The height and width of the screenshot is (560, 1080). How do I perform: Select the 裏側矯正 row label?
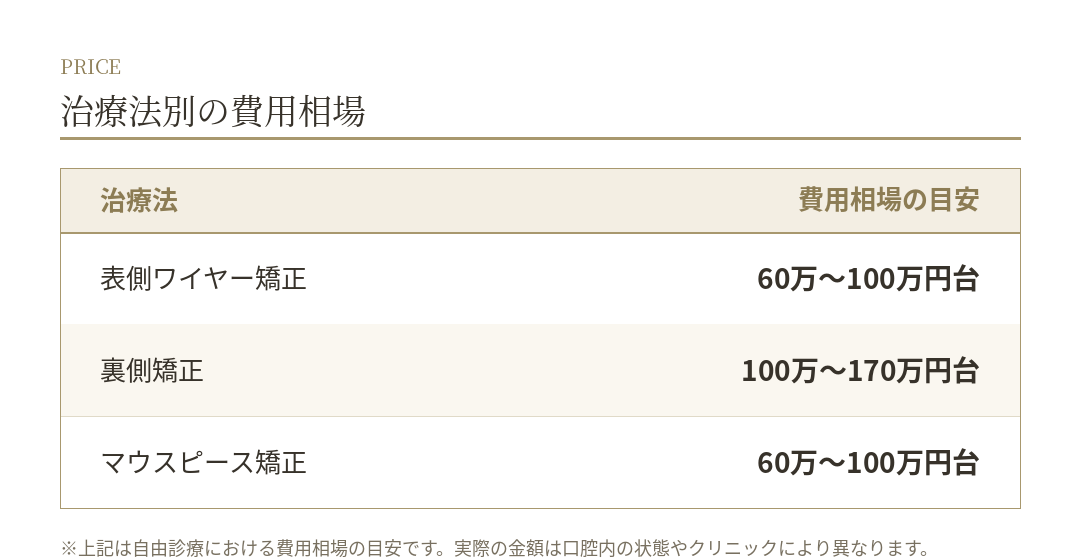point(152,371)
